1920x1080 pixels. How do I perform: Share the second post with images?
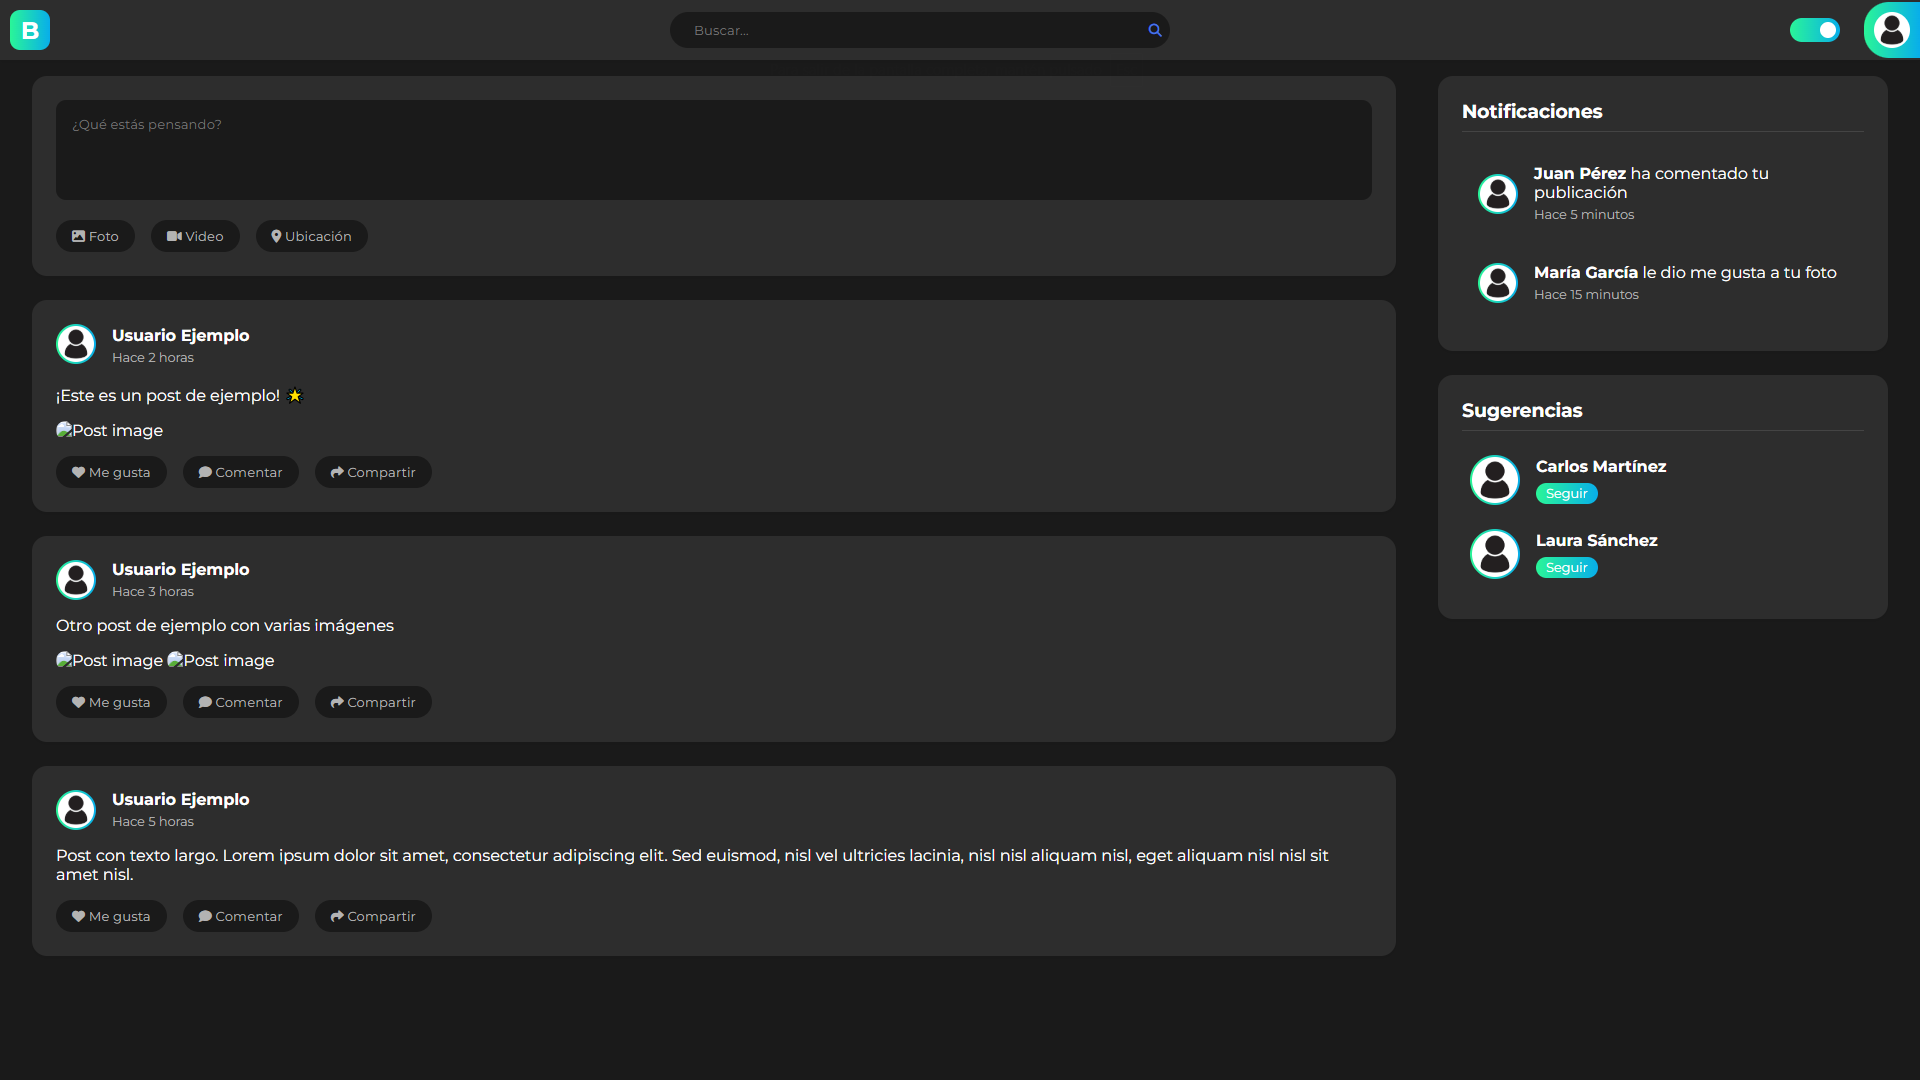pos(372,702)
